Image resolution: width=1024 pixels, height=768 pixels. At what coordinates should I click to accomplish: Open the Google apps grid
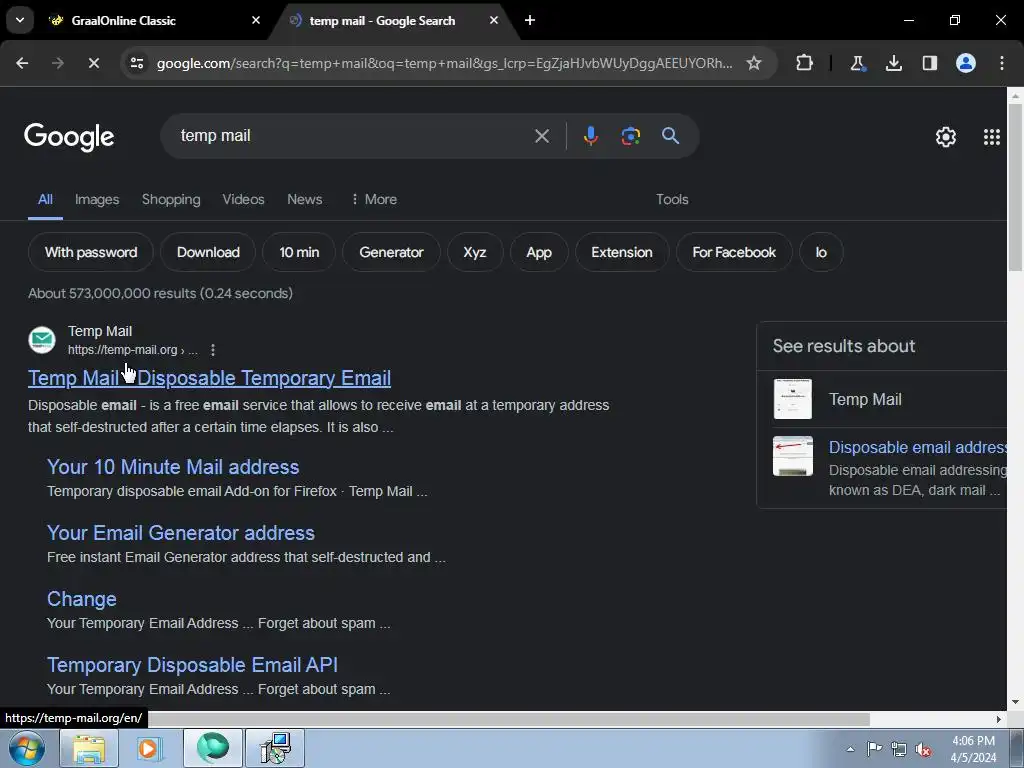pyautogui.click(x=991, y=136)
